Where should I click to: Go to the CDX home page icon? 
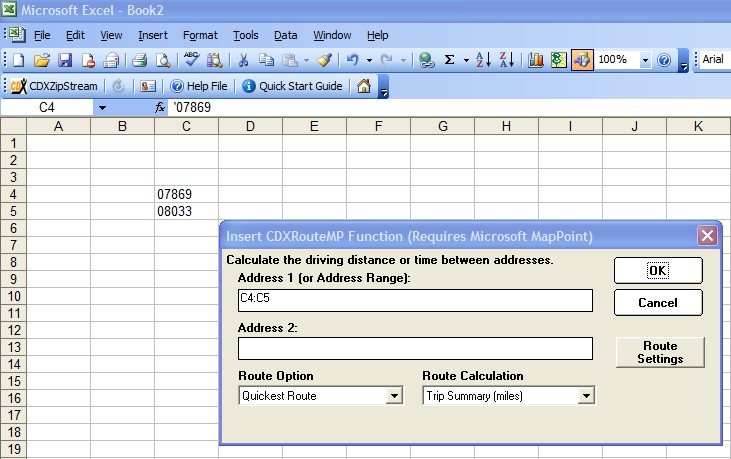tap(364, 86)
